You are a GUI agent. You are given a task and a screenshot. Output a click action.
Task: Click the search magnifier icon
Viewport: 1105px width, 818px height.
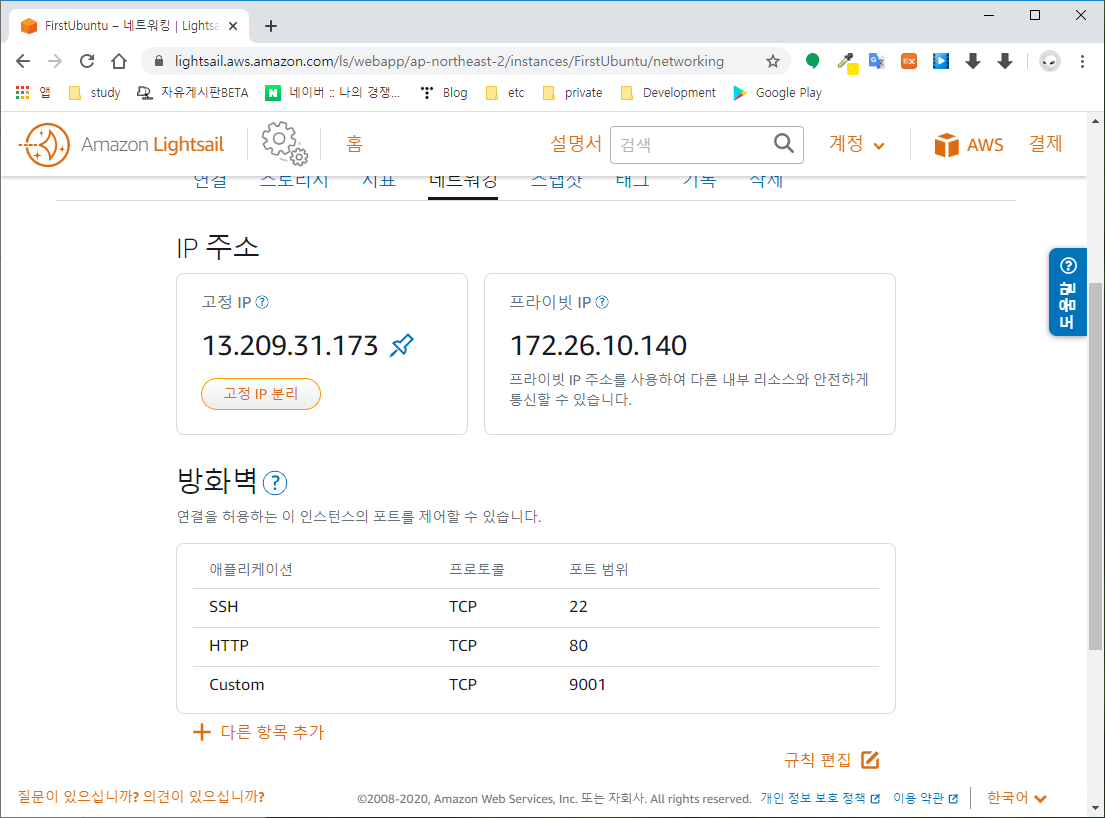784,144
